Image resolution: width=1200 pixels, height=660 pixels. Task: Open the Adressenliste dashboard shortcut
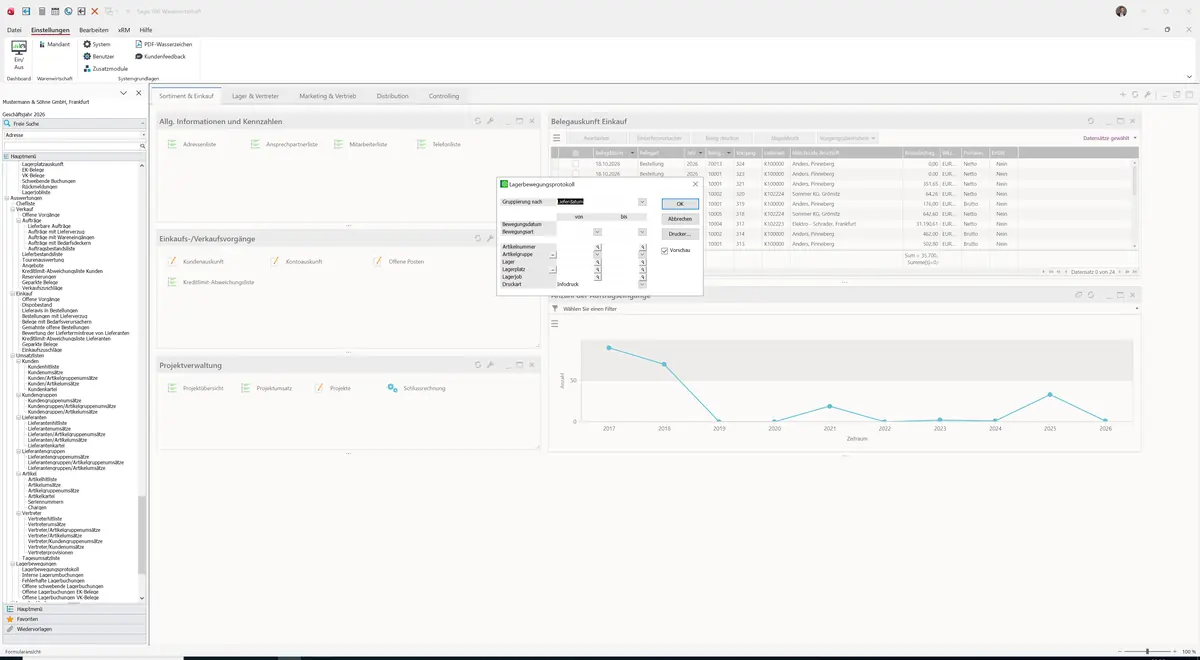pos(192,144)
